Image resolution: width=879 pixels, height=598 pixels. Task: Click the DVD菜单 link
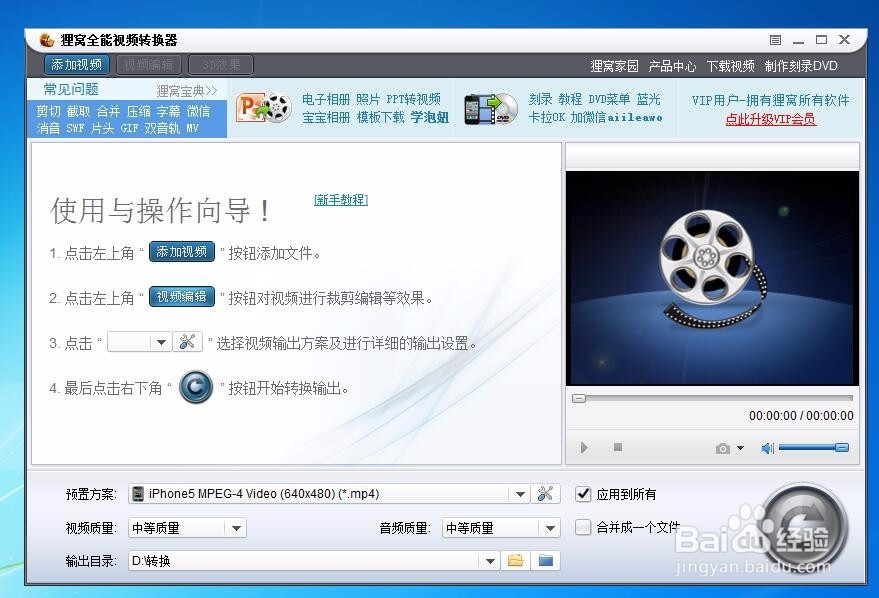point(609,99)
